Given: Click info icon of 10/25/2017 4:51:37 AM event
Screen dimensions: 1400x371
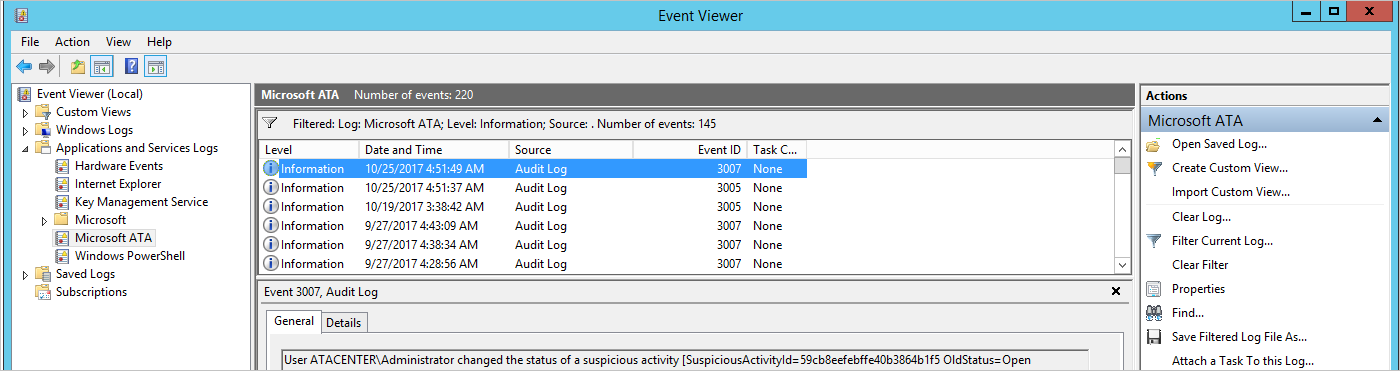Looking at the screenshot, I should tap(271, 188).
